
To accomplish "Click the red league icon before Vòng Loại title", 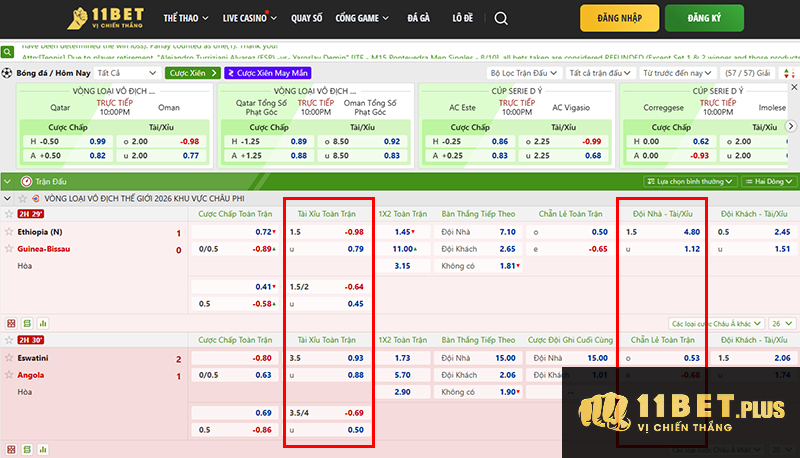I will click(x=34, y=198).
